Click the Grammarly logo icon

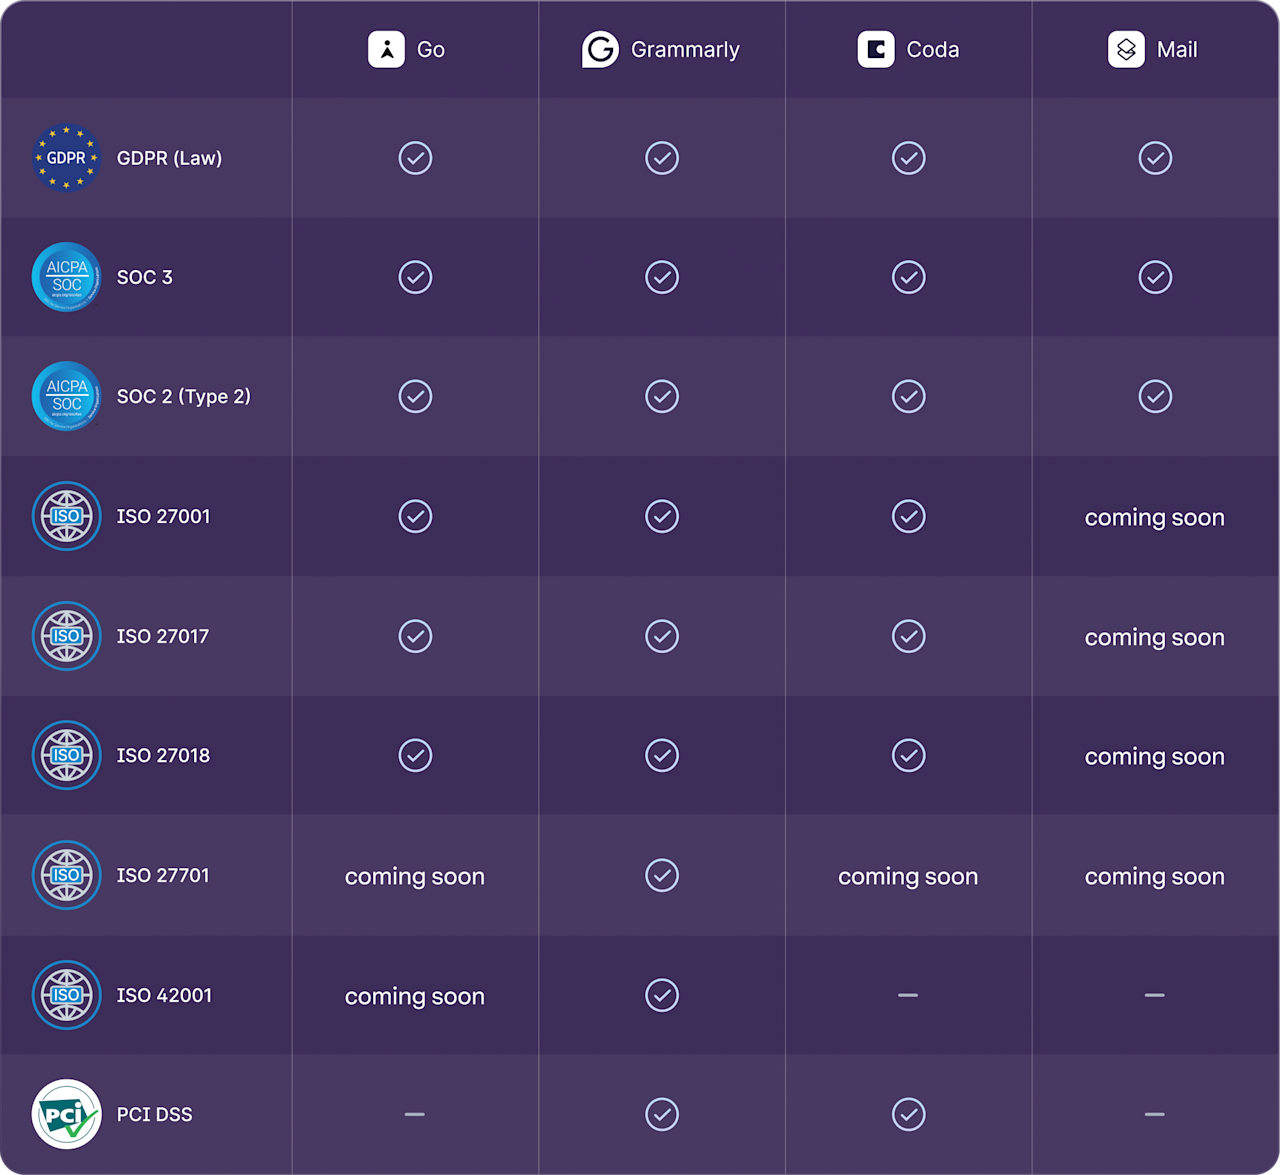pos(600,49)
